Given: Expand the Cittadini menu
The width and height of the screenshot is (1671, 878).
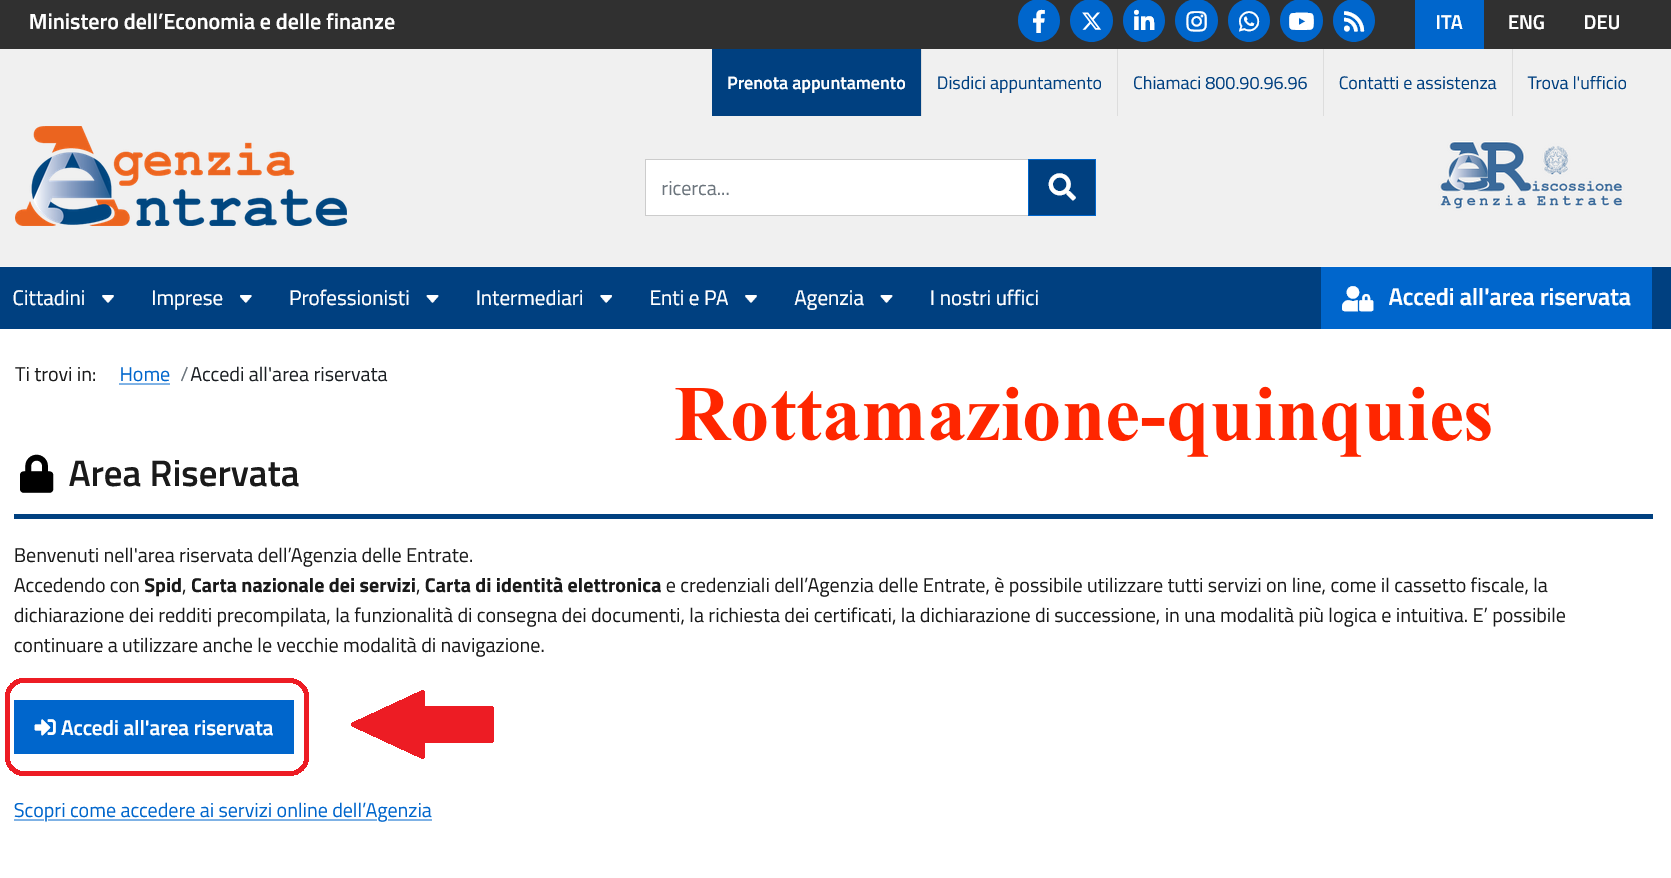Looking at the screenshot, I should click(63, 298).
